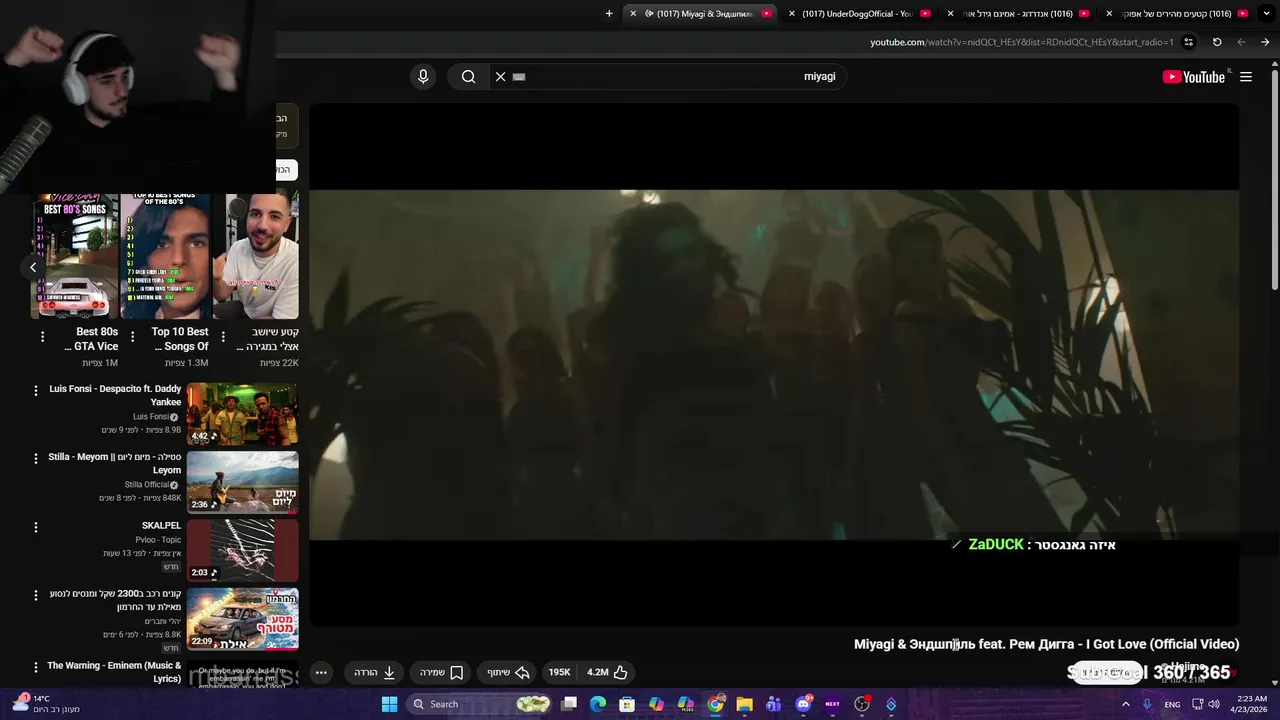1280x720 pixels.
Task: Go to the YouTube home logo
Action: coord(1193,77)
